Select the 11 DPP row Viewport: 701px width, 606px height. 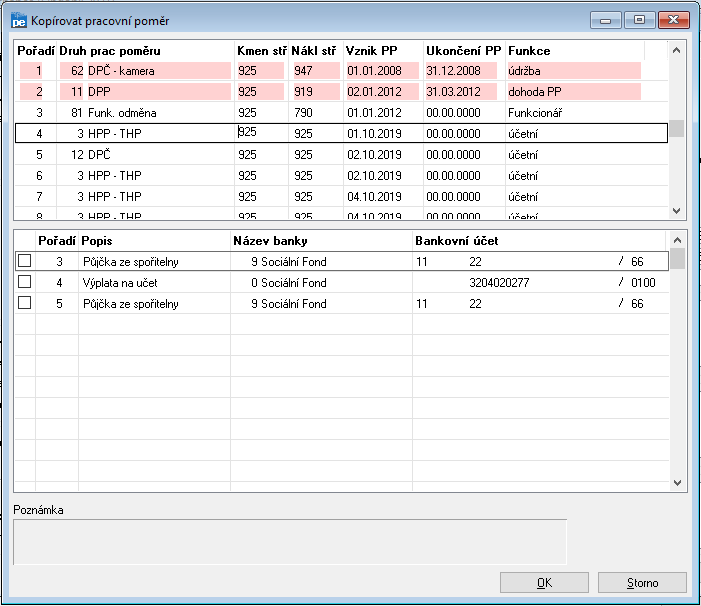[342, 92]
